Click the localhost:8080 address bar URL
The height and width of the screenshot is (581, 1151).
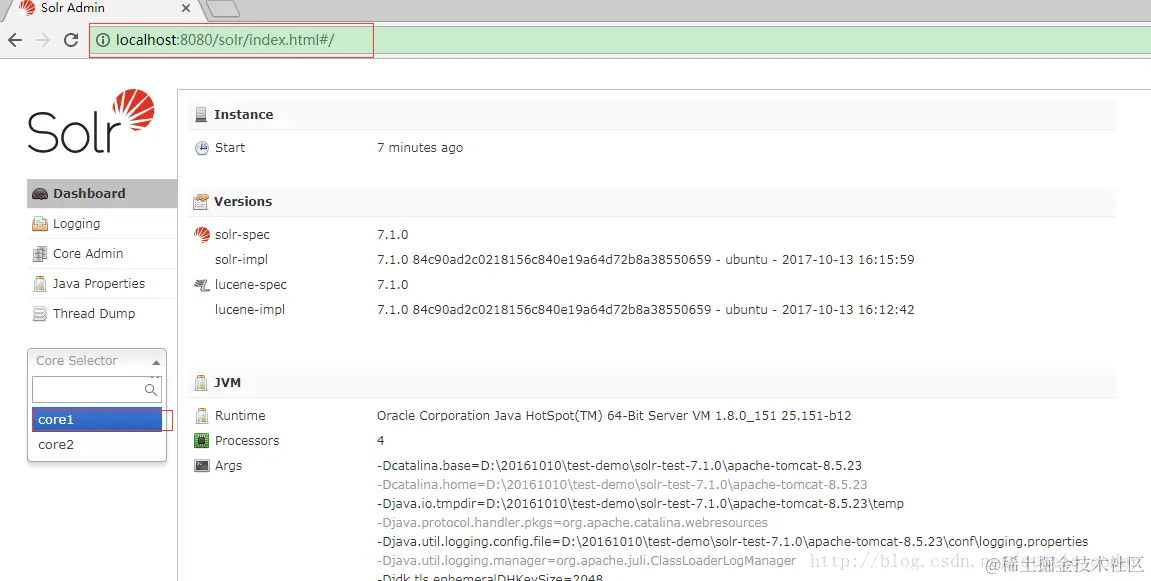tap(225, 40)
